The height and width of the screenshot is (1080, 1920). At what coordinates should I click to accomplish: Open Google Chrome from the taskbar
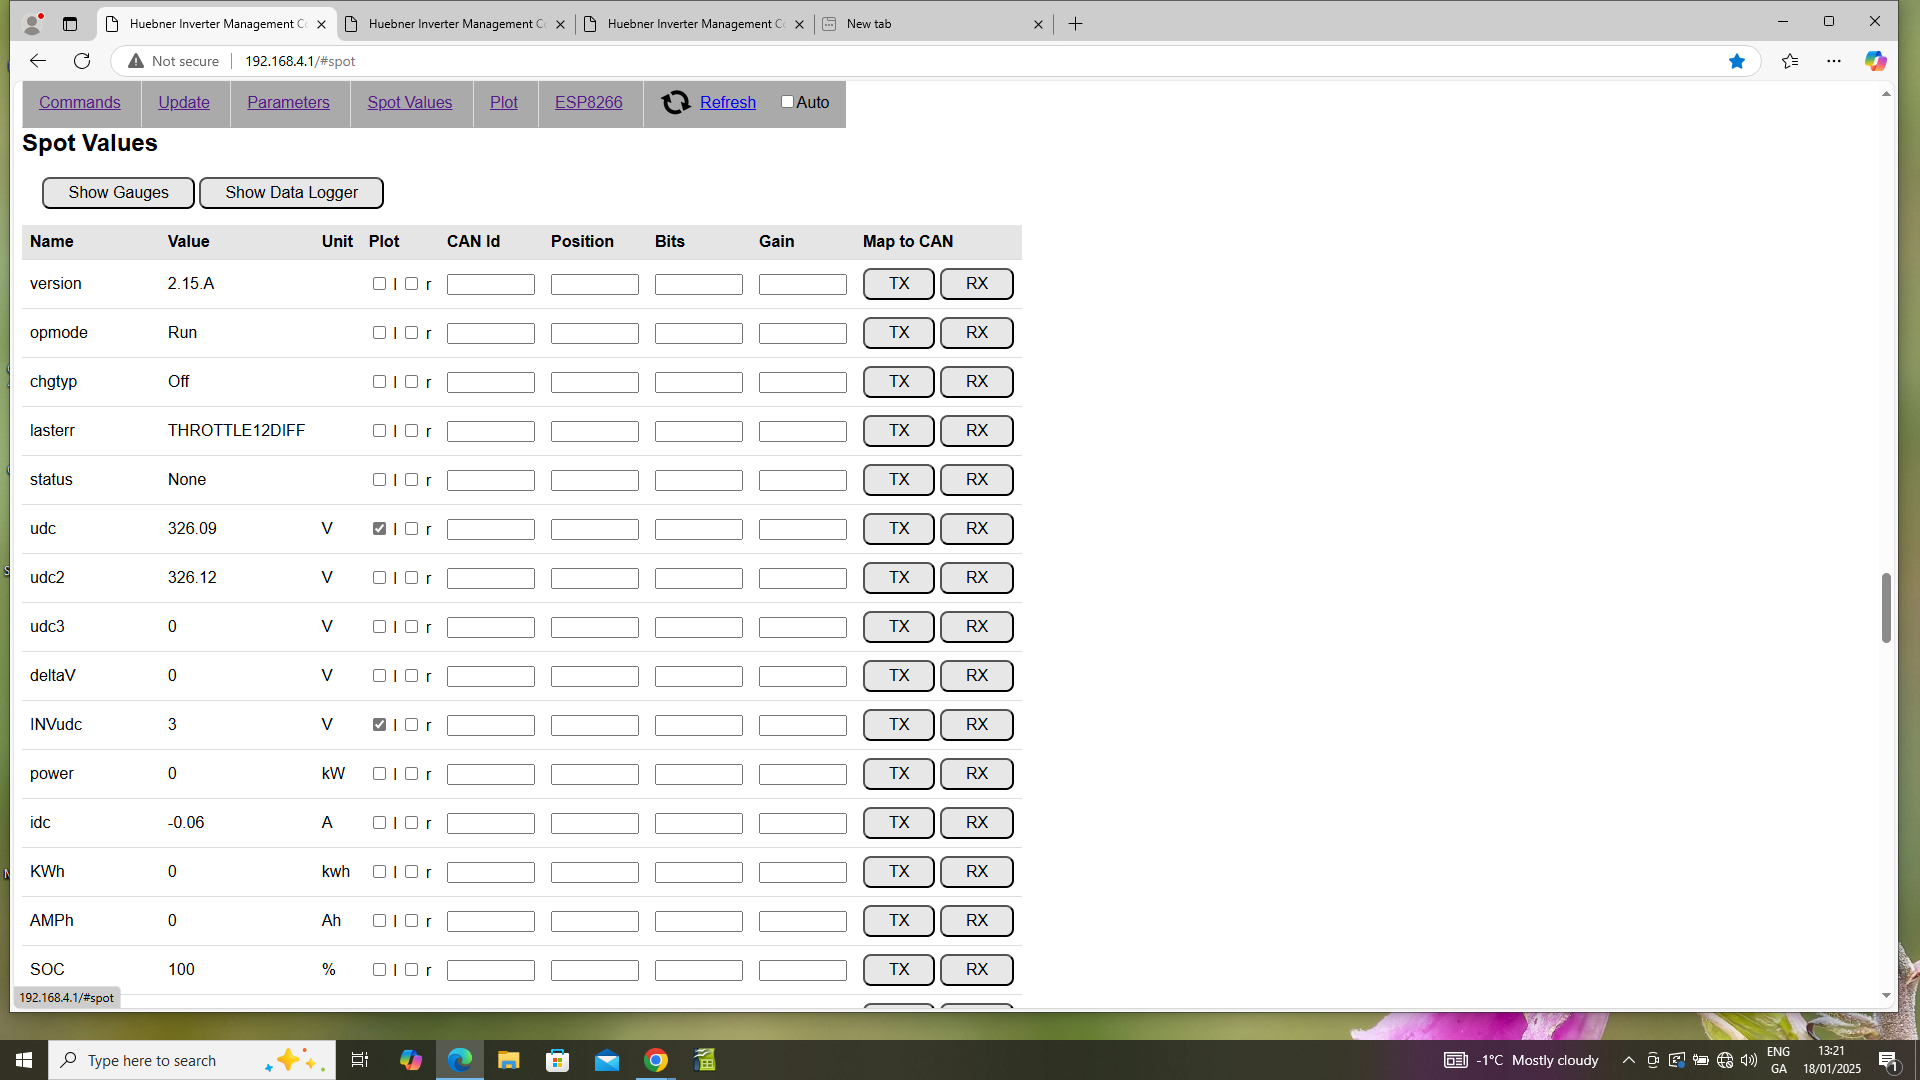[656, 1060]
